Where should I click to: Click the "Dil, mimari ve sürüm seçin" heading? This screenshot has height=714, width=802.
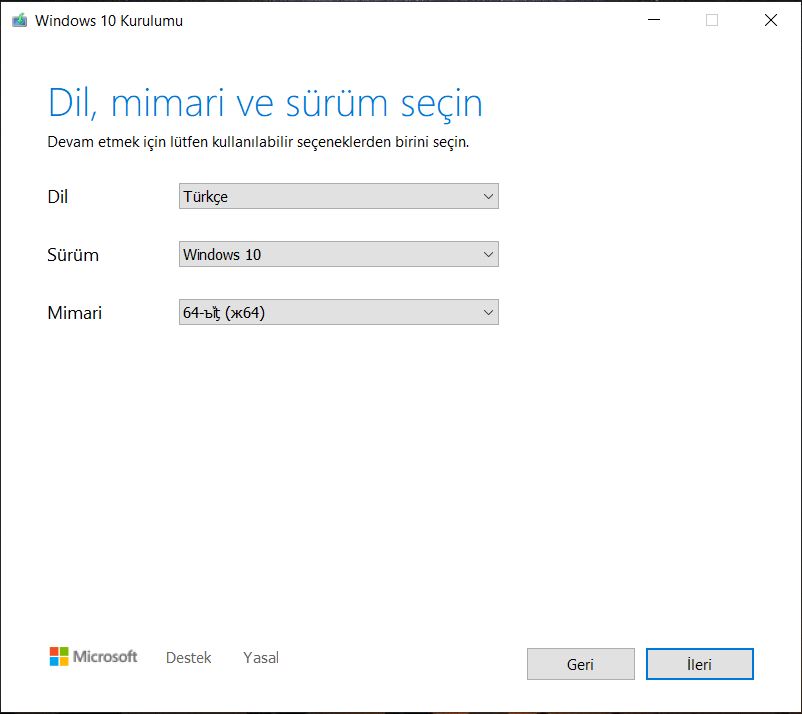click(265, 103)
